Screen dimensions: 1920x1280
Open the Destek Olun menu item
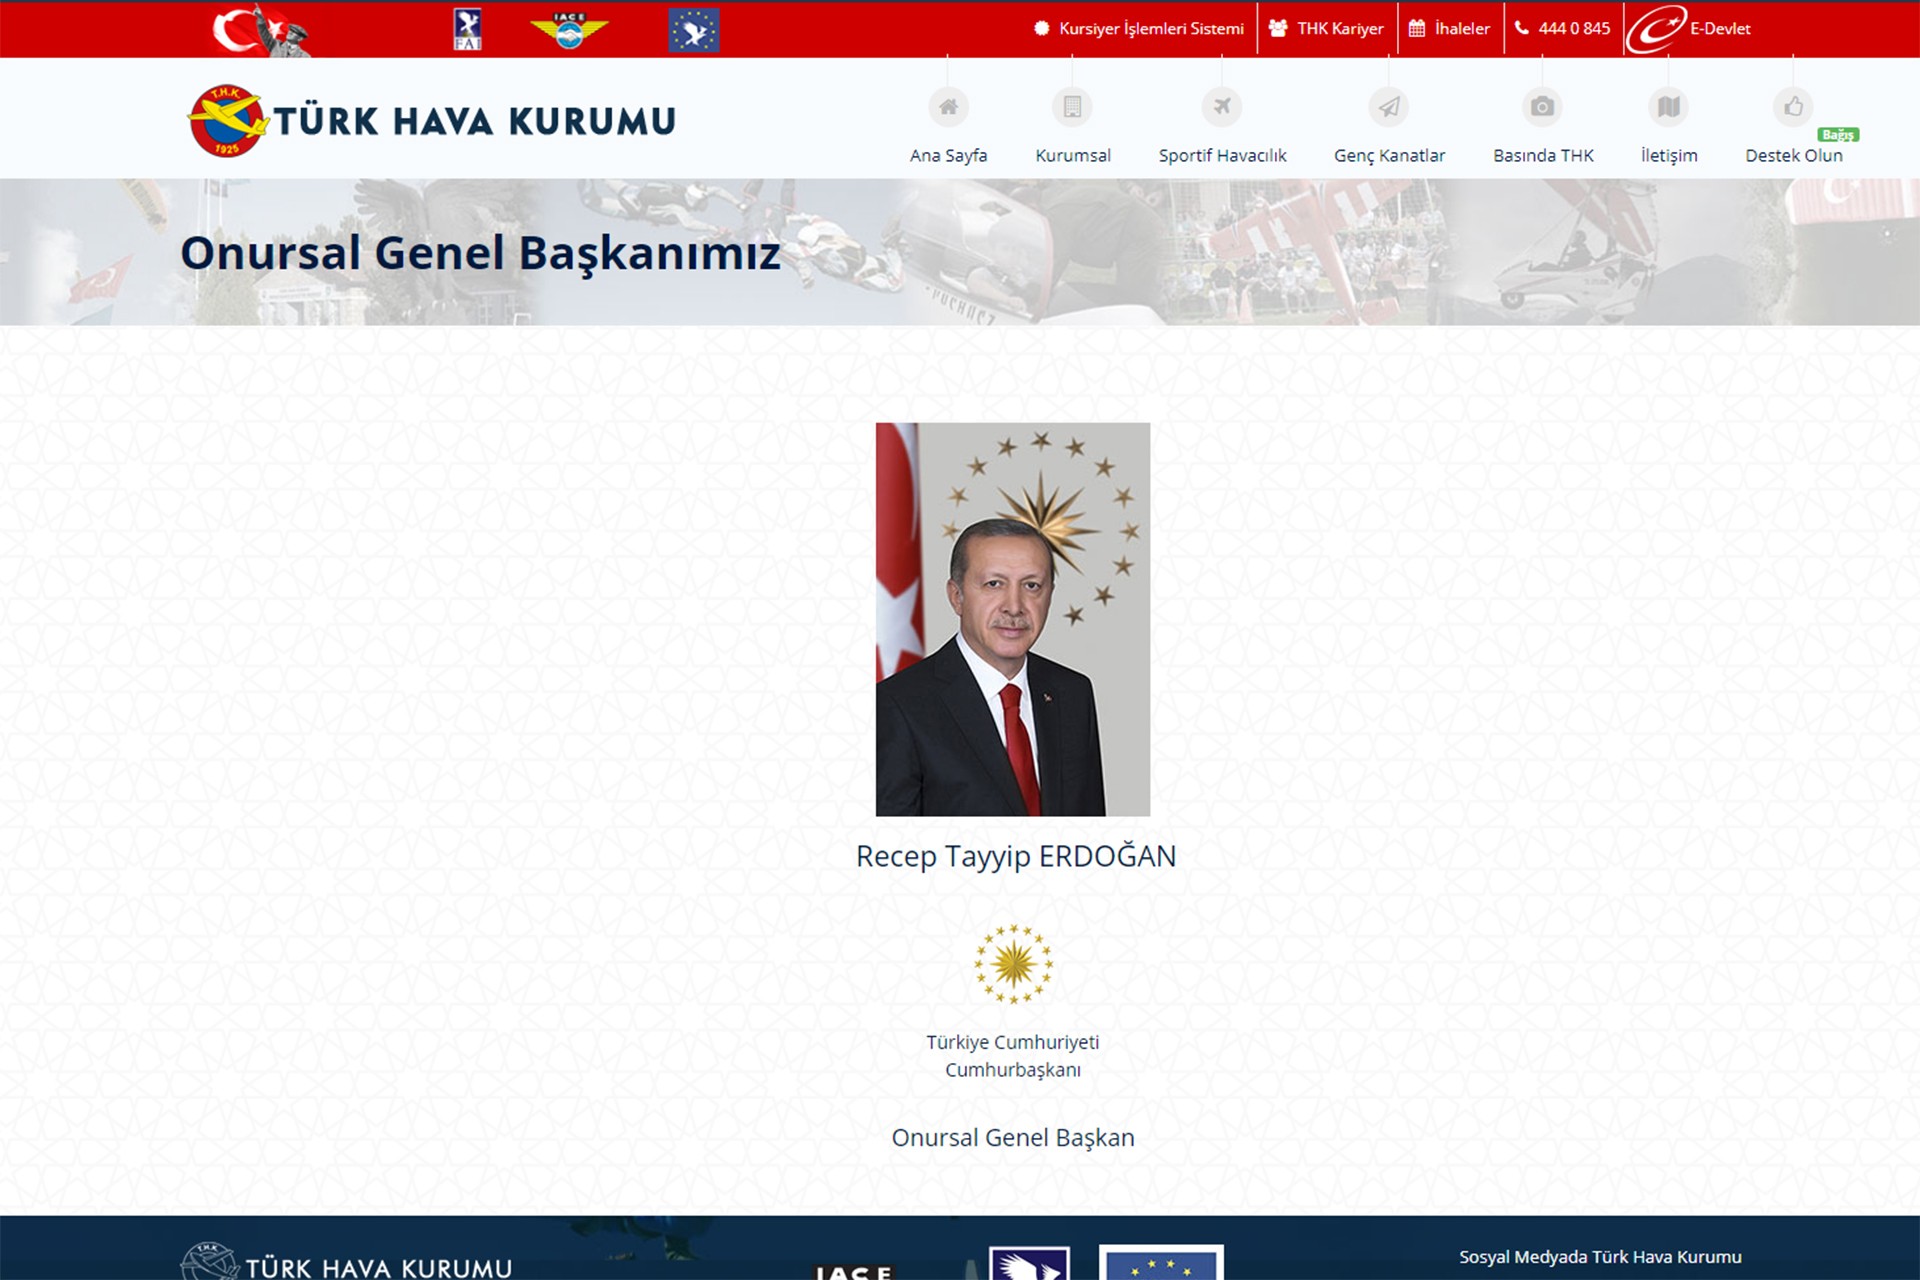(x=1794, y=156)
